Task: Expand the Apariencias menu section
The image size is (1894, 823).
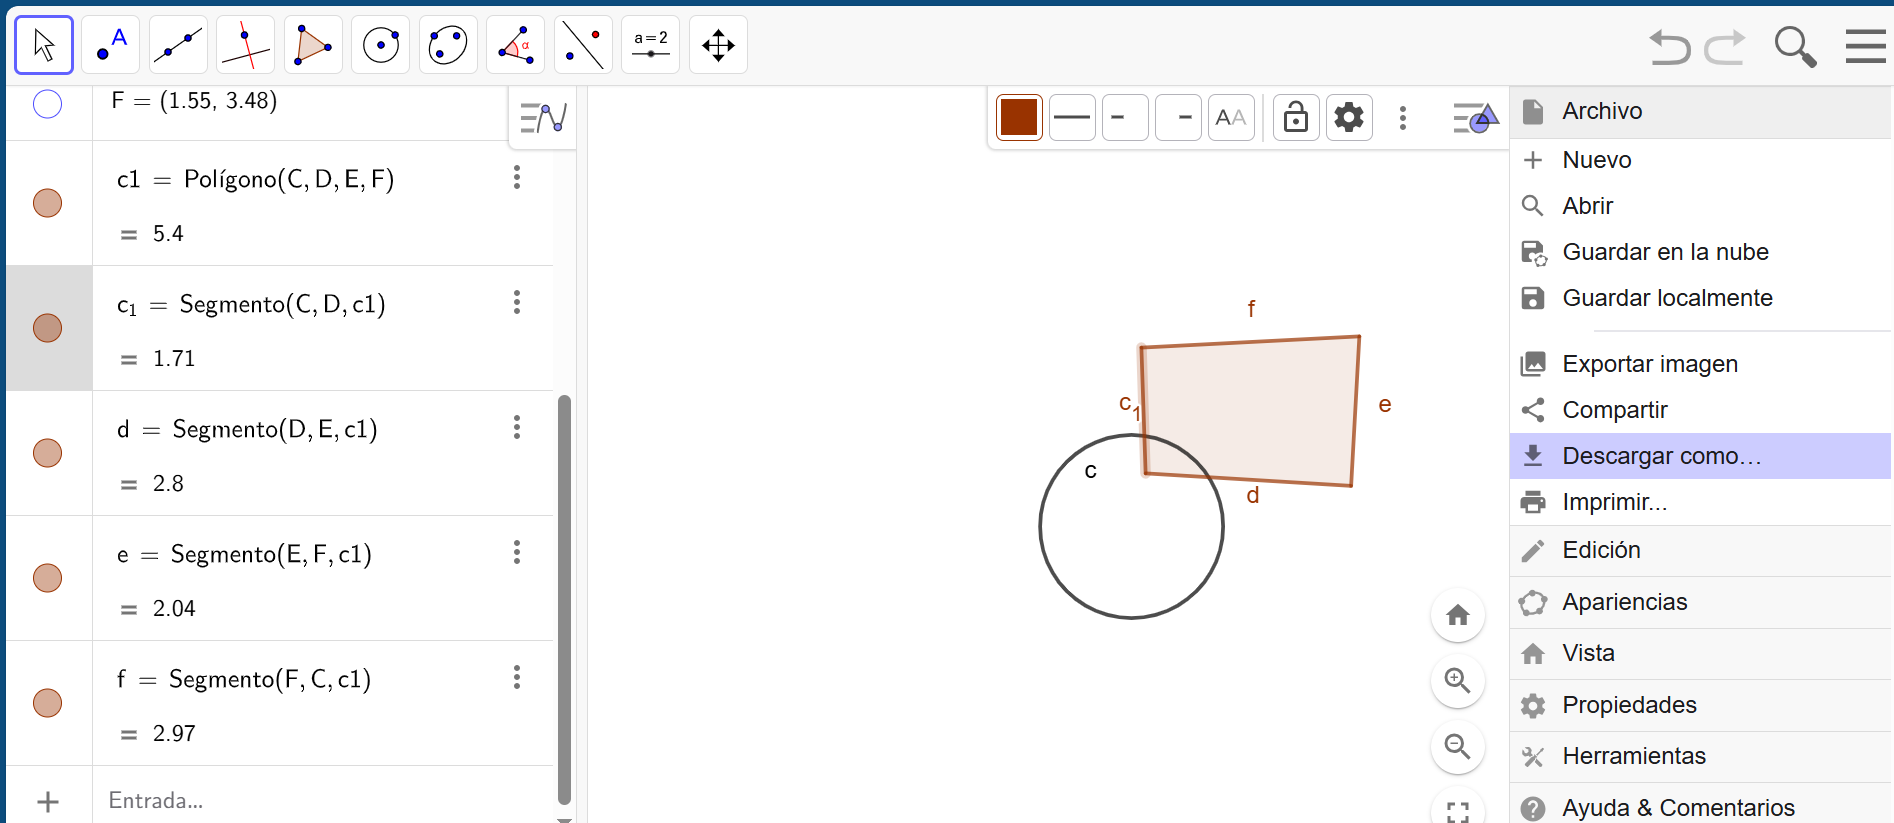Action: pos(1624,602)
